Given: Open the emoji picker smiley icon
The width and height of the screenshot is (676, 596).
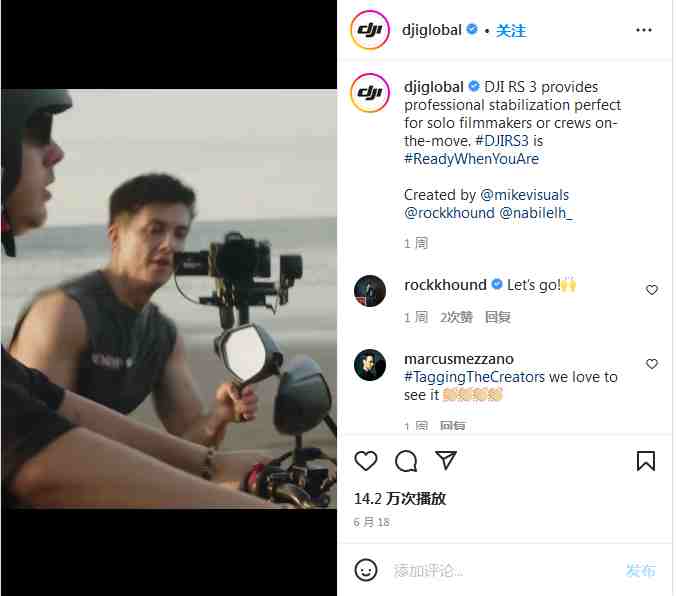Looking at the screenshot, I should point(366,570).
